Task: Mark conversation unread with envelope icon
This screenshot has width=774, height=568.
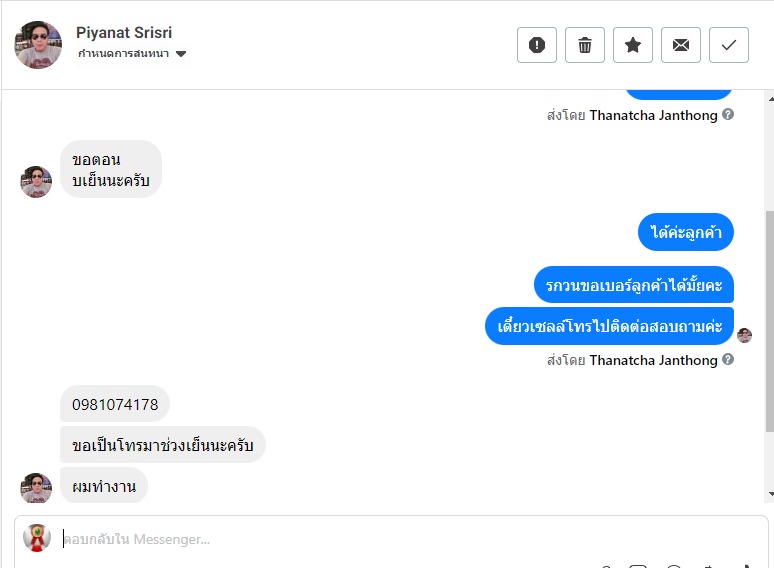Action: [681, 45]
